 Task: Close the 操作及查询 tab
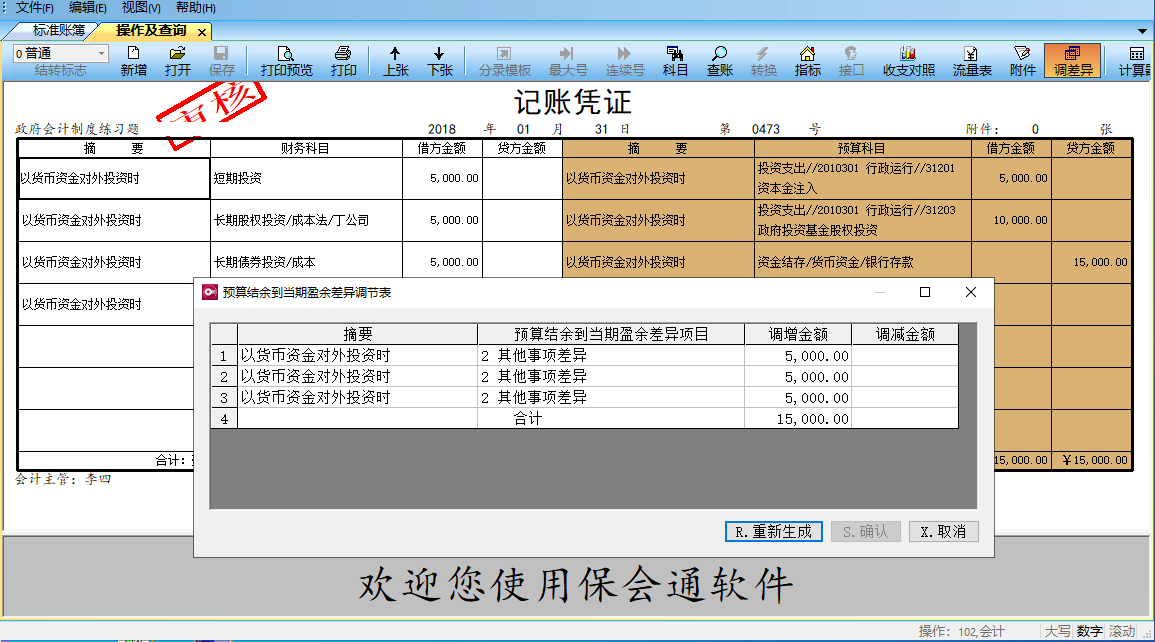tap(201, 32)
